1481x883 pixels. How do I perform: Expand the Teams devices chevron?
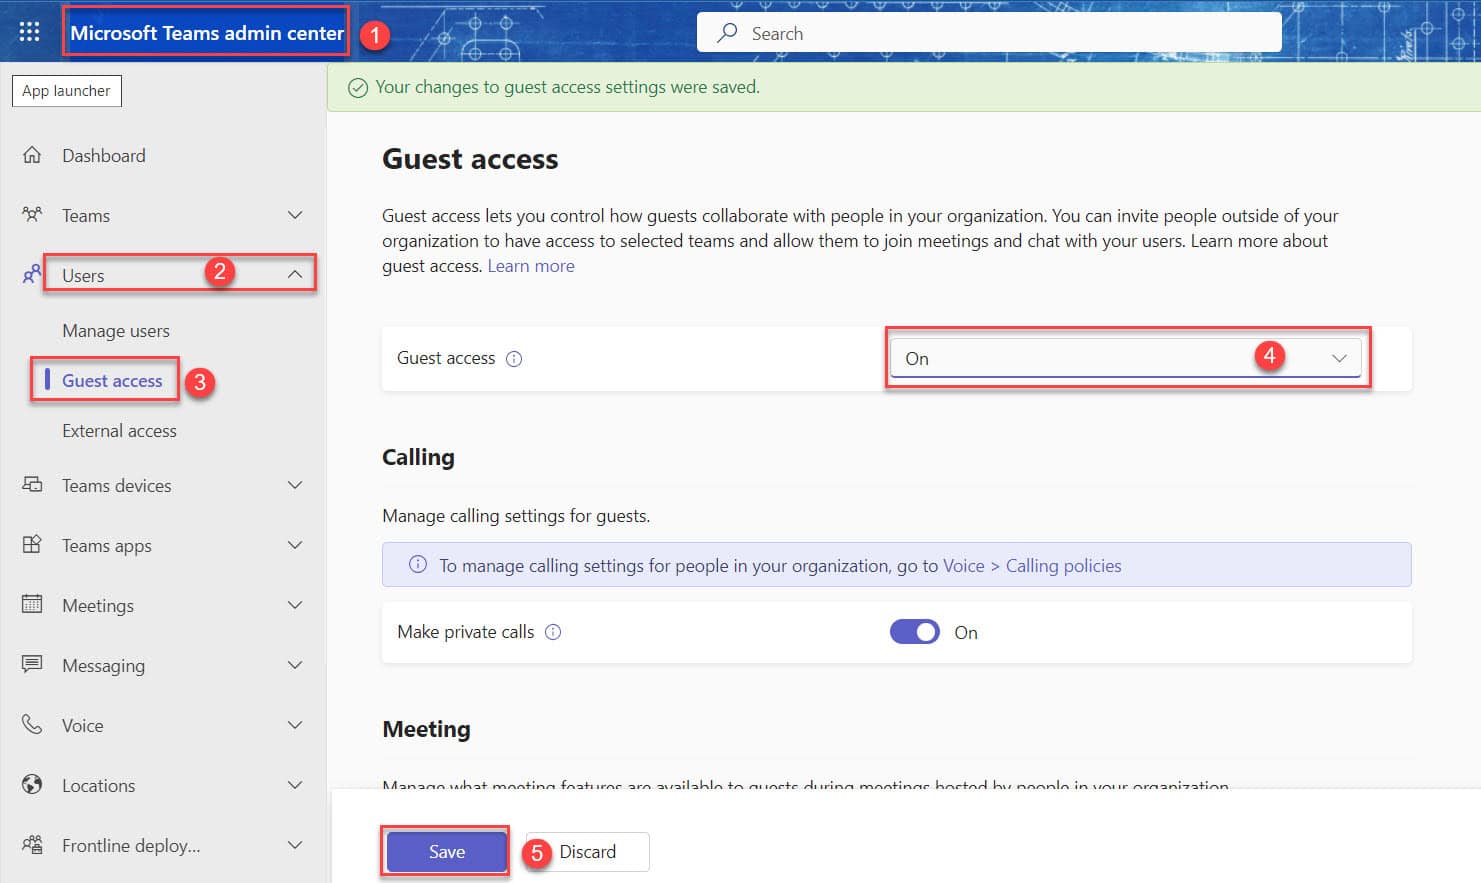295,485
